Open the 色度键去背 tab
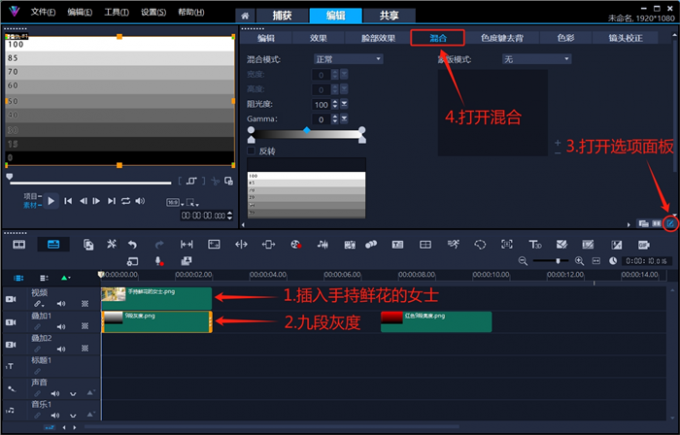Image resolution: width=680 pixels, height=435 pixels. [502, 38]
